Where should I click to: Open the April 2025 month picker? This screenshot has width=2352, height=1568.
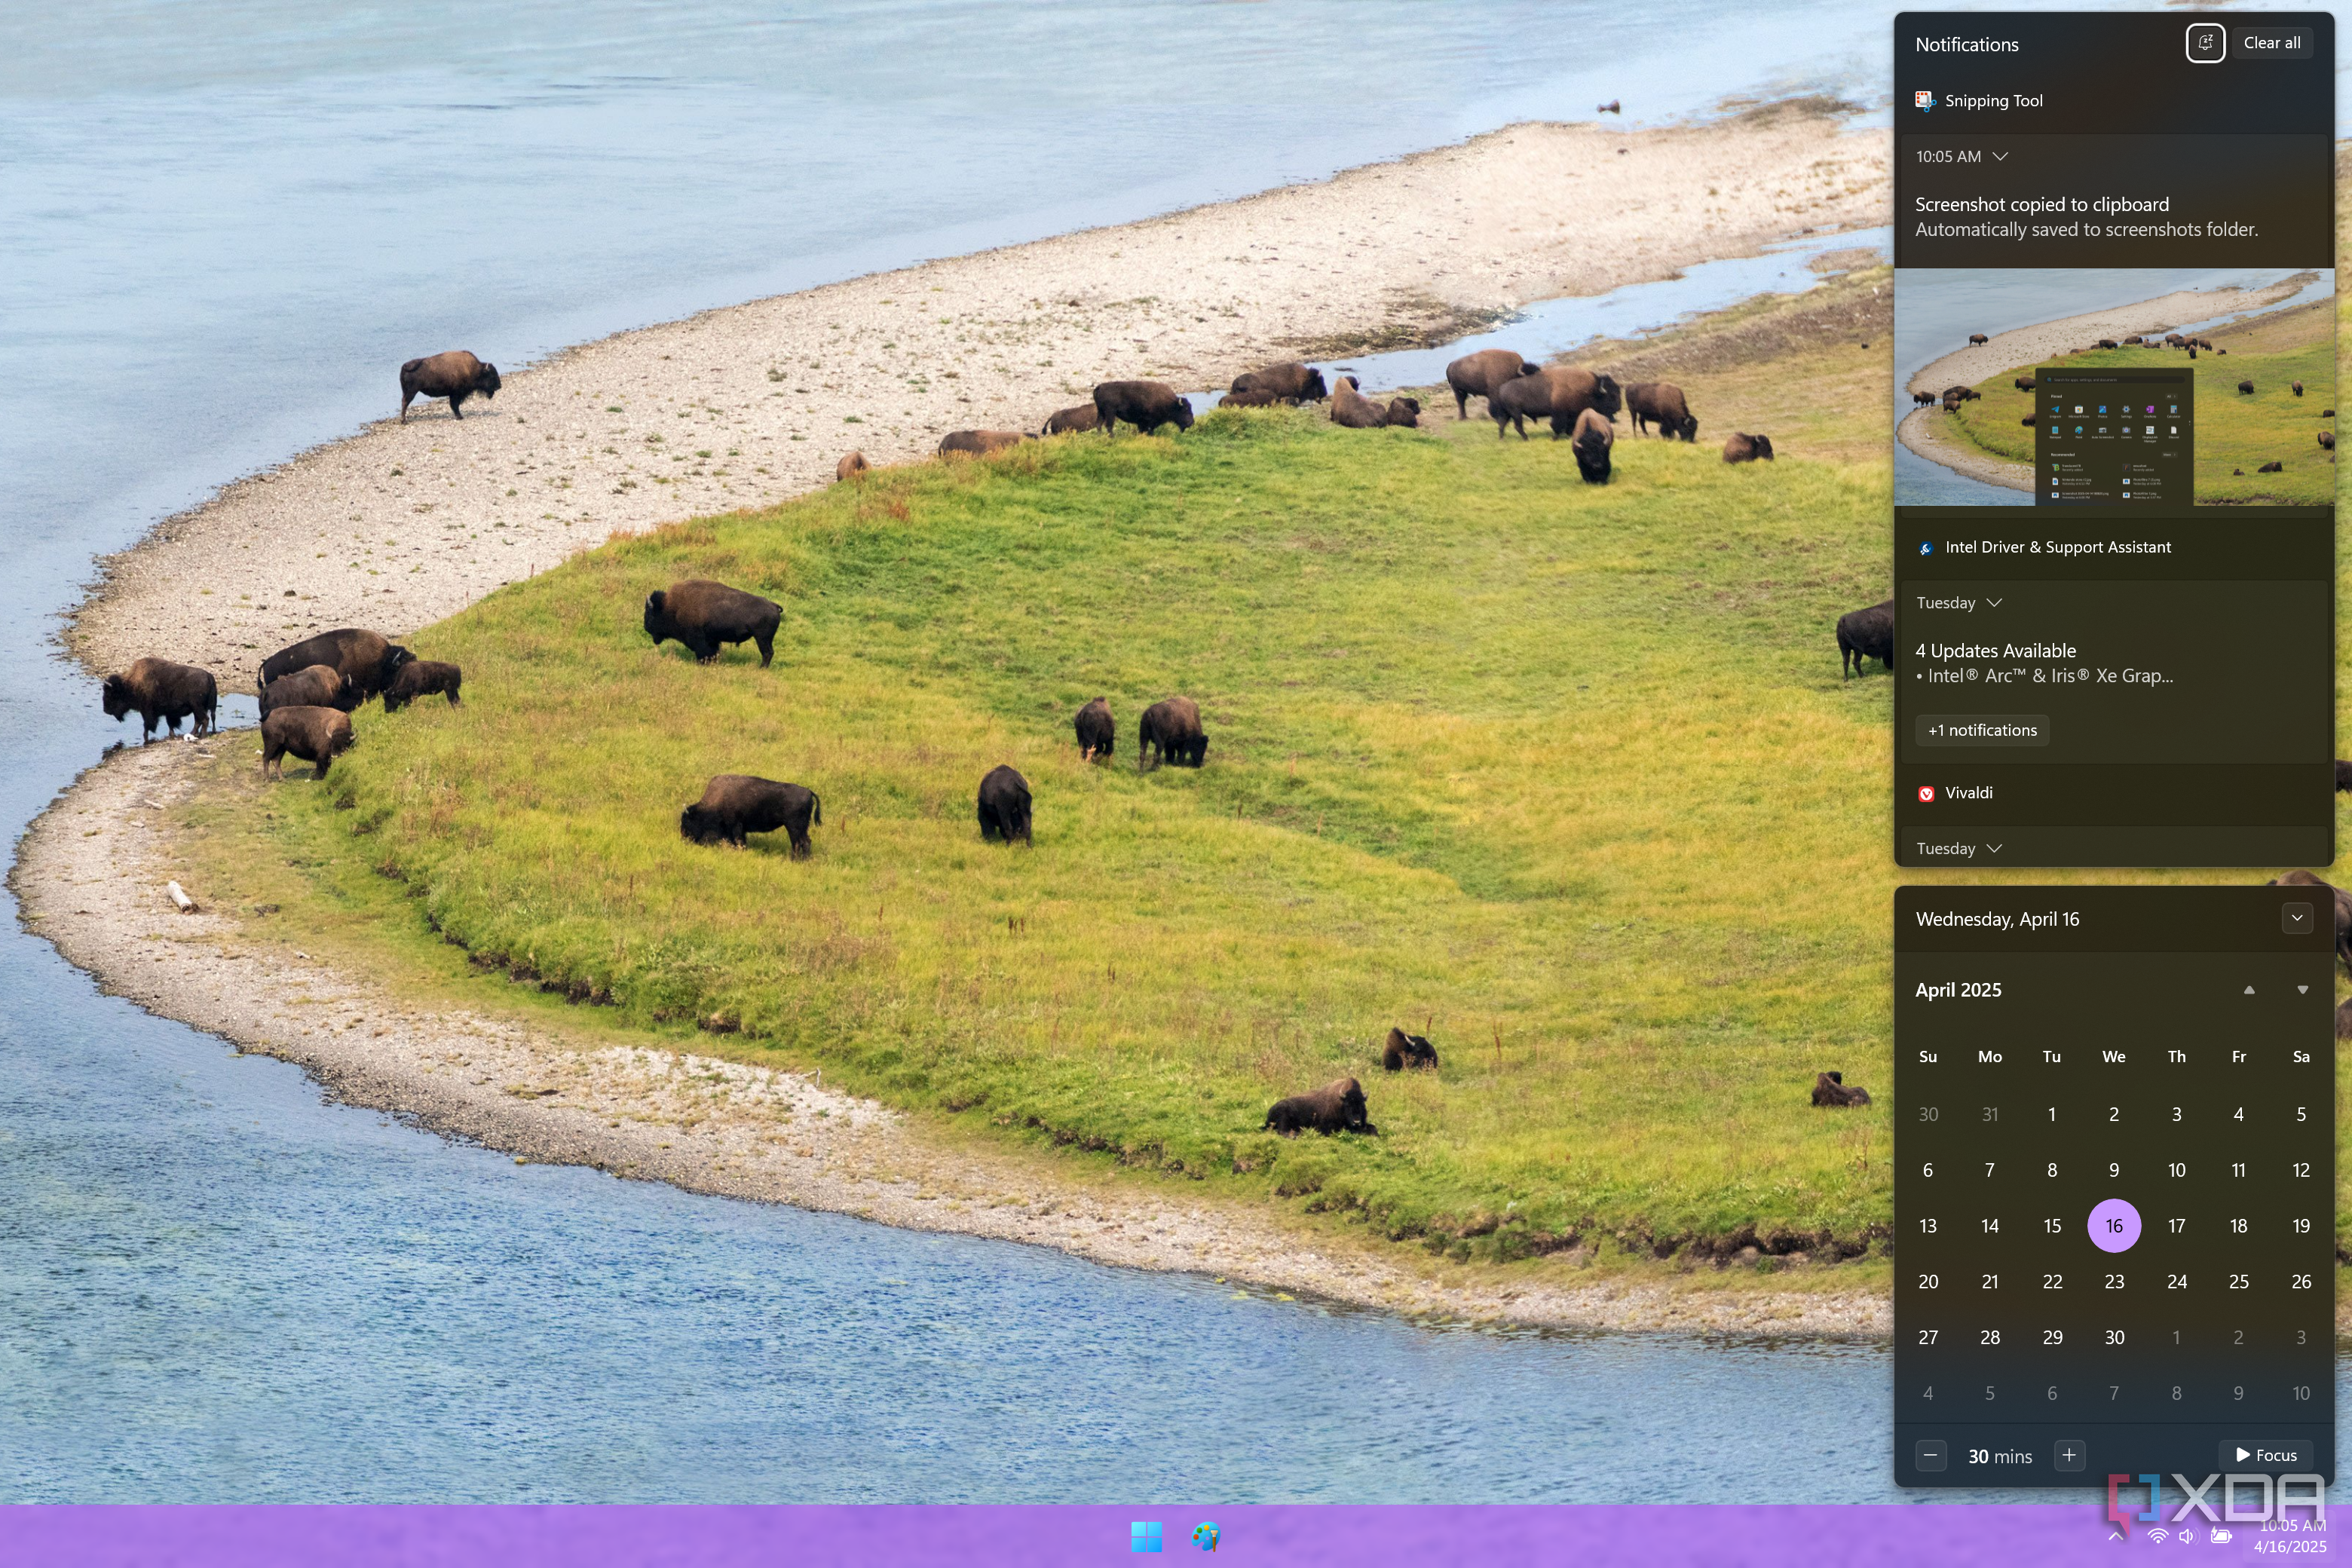pyautogui.click(x=1958, y=990)
